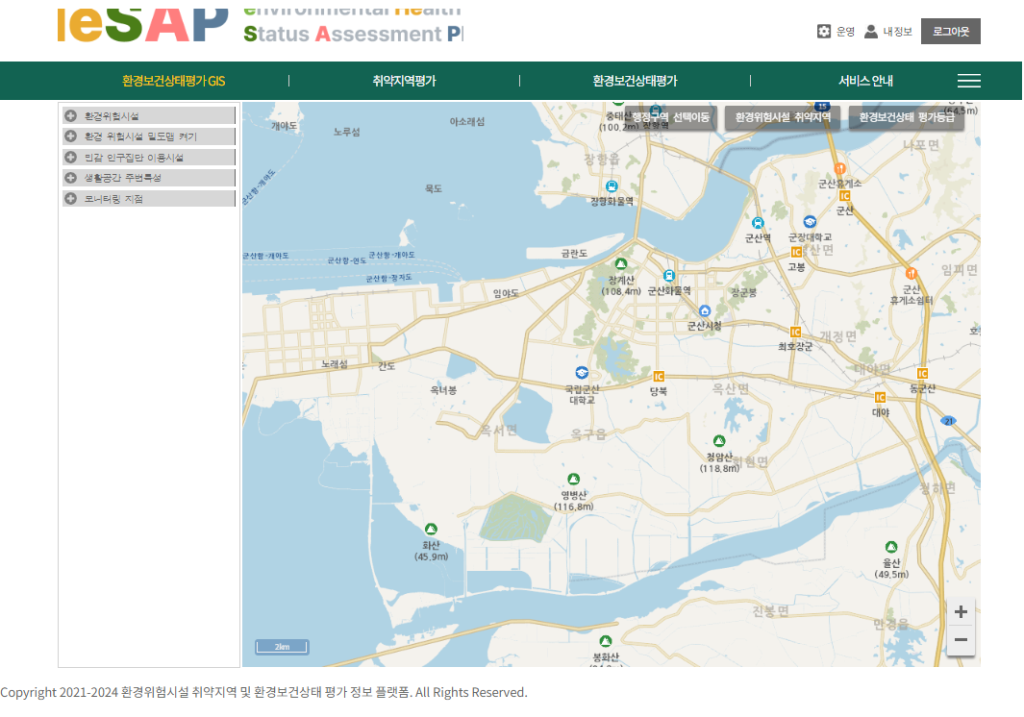Screen dimensions: 1024x717
Task: Open the hamburger menu in navigation bar
Action: coord(968,81)
